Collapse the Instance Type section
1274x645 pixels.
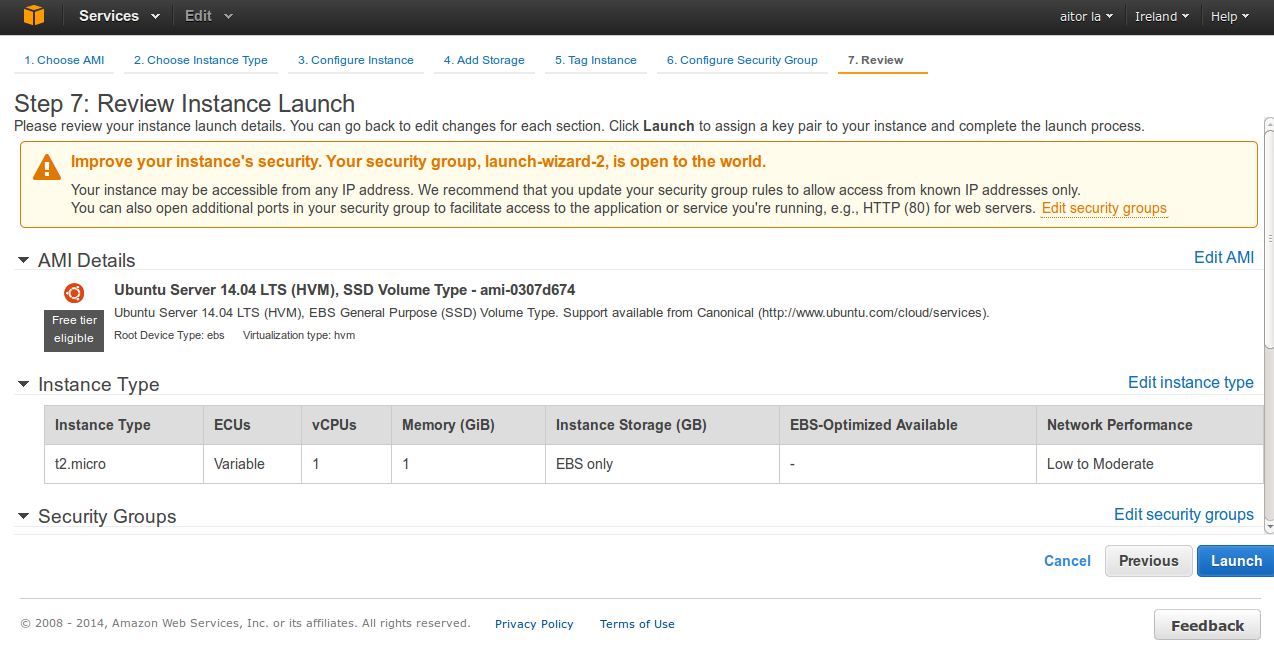23,385
